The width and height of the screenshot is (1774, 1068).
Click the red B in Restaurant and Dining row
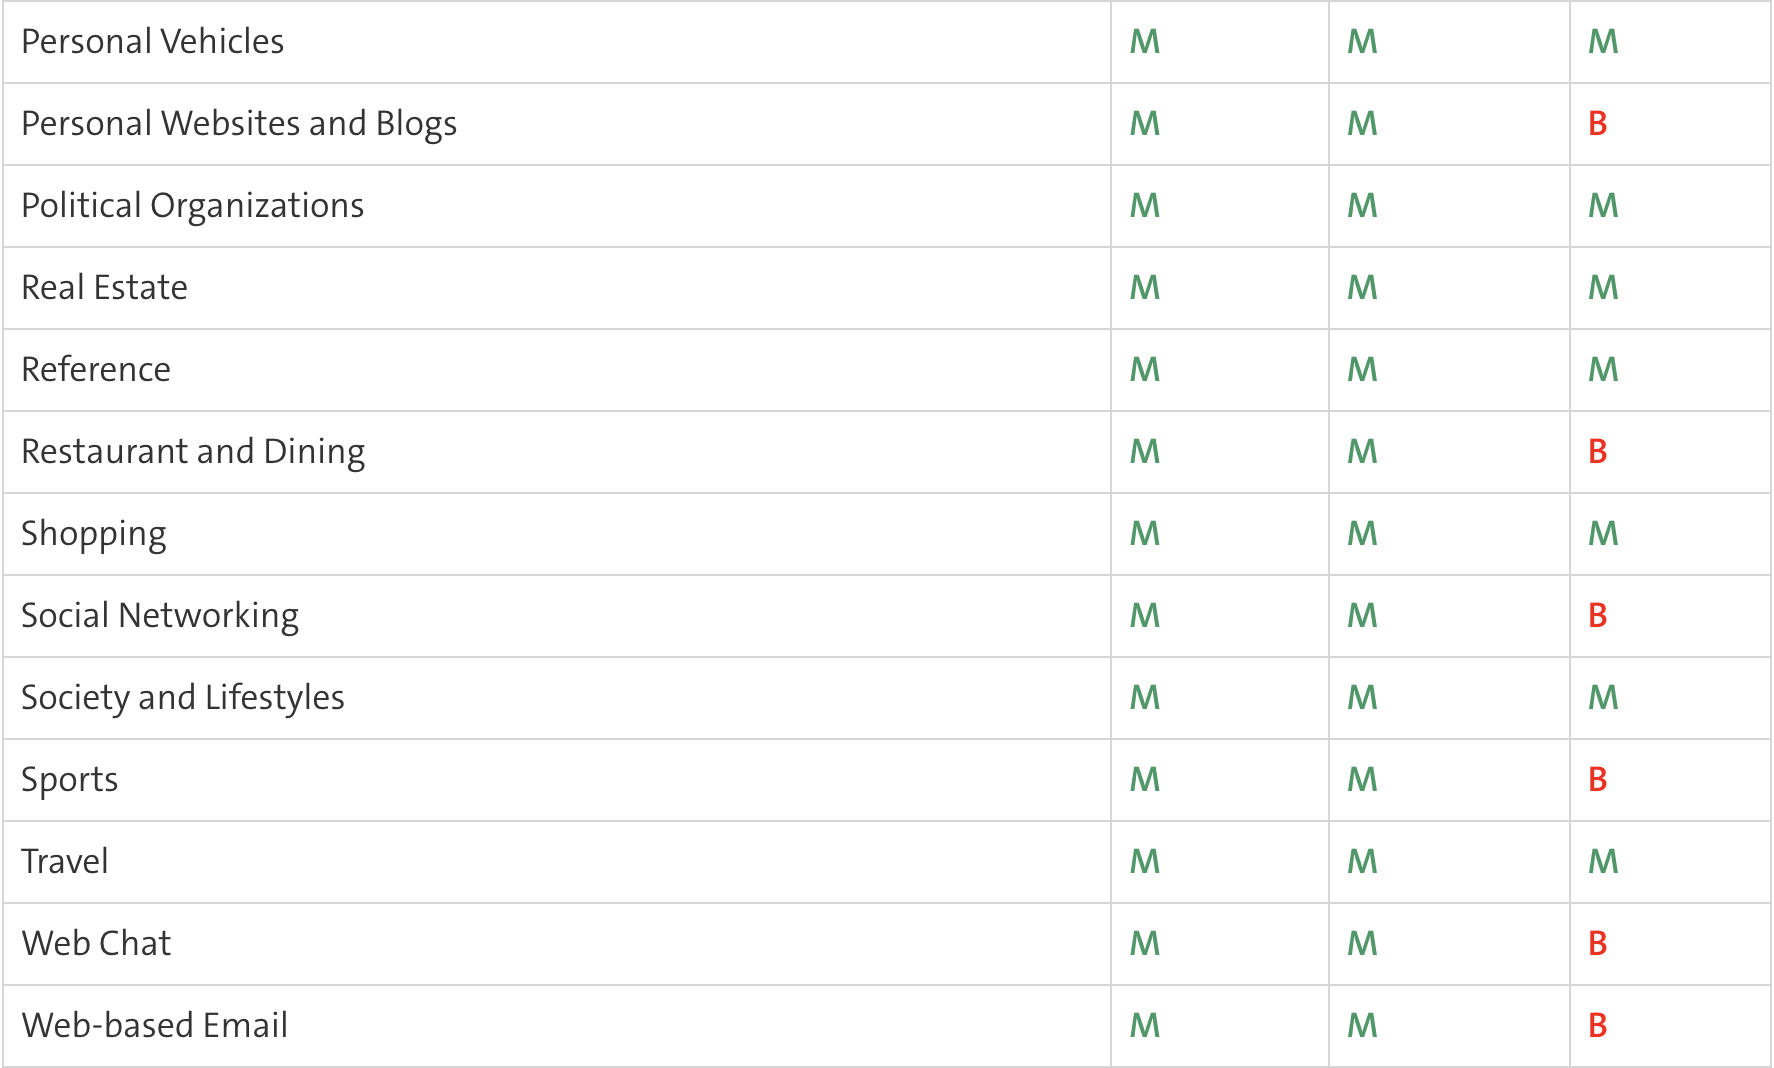pos(1597,452)
